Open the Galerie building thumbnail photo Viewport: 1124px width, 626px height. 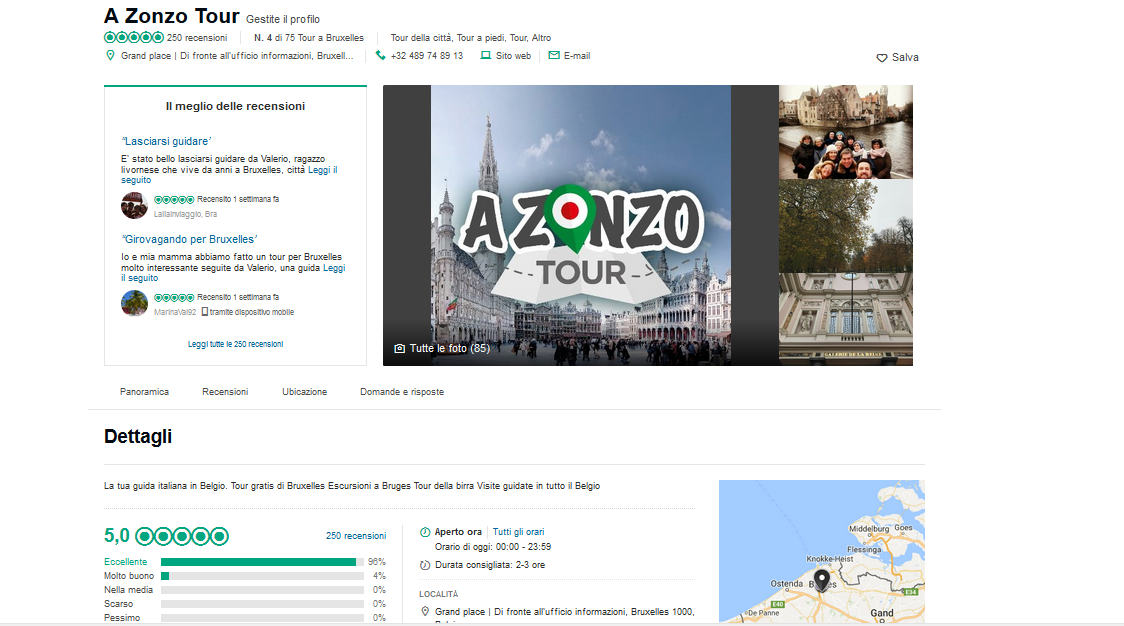[846, 319]
